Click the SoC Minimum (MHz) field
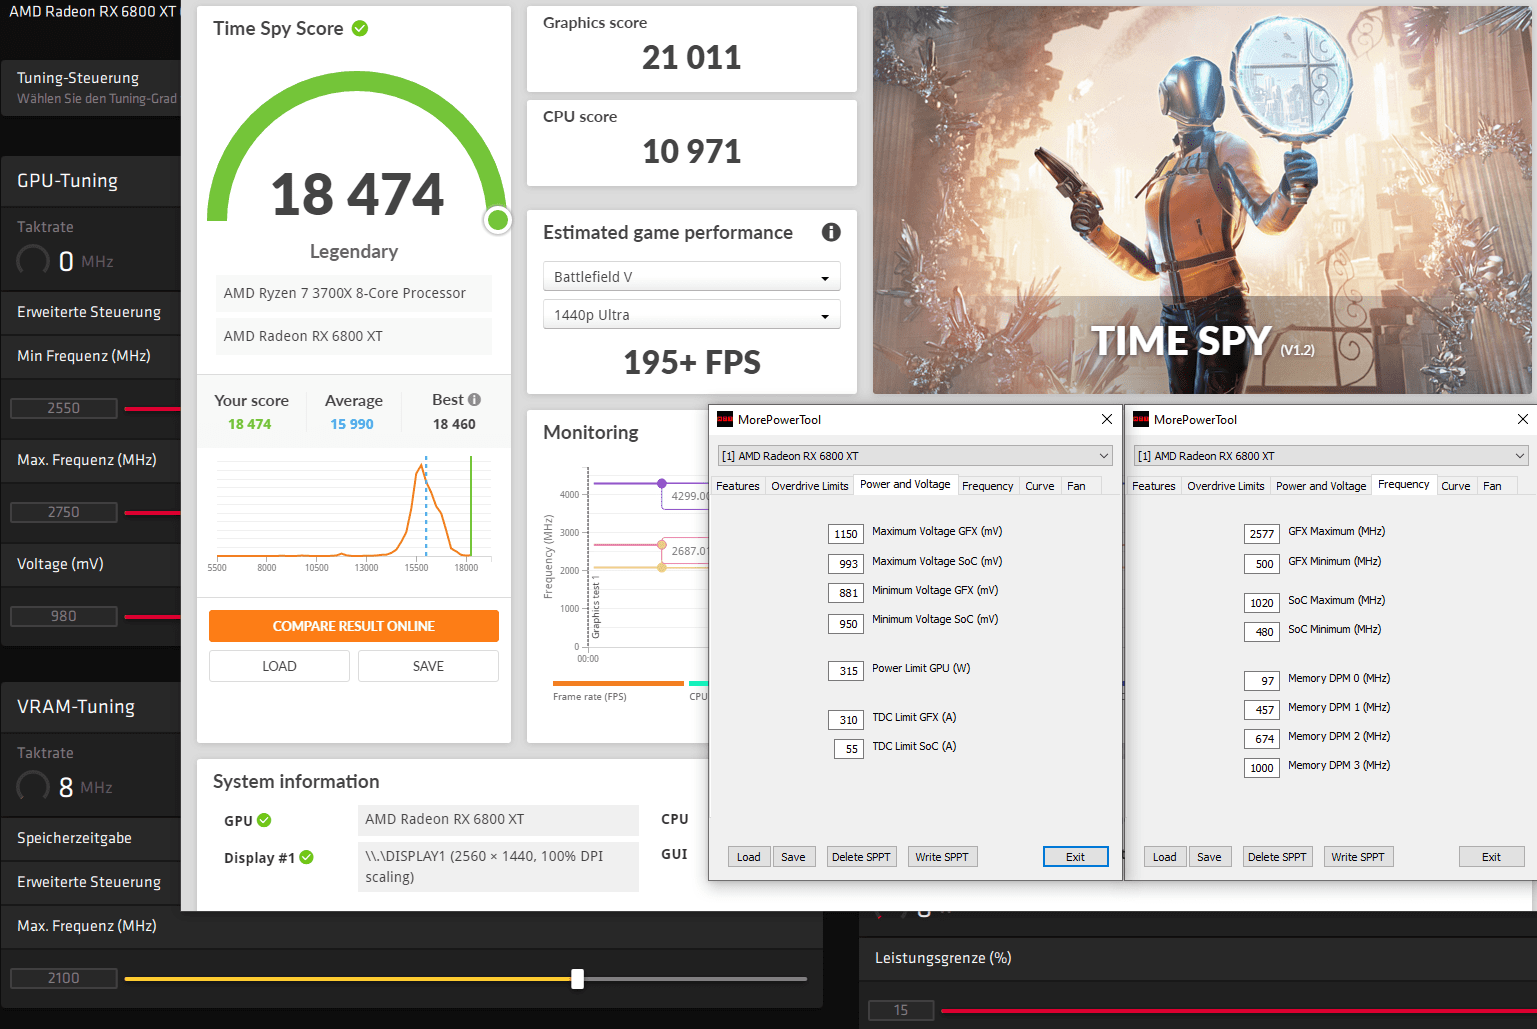Screen dimensions: 1537x1029 click(1262, 632)
